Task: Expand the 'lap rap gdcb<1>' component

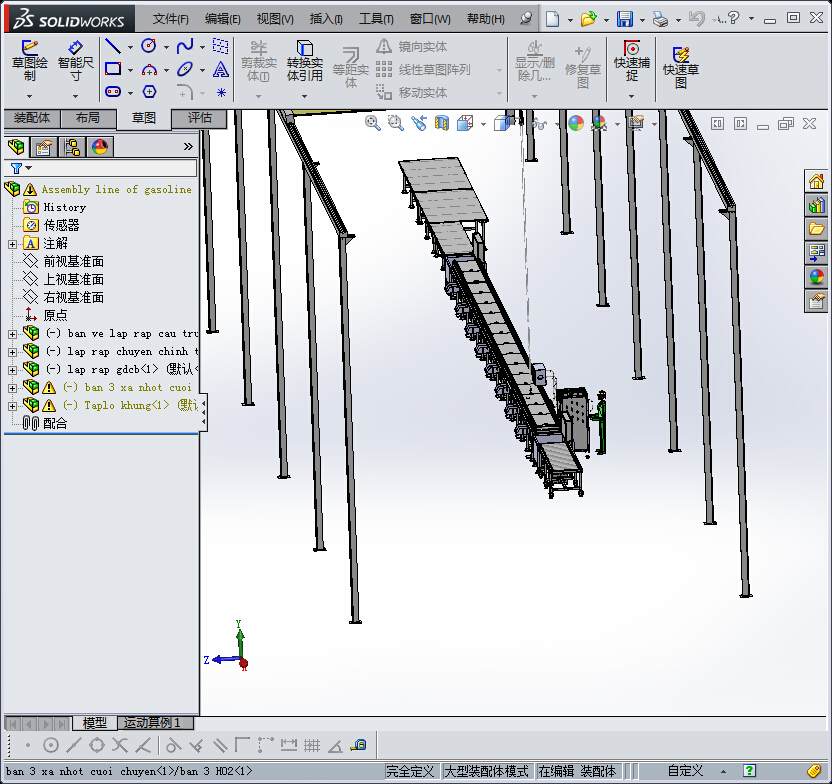Action: (12, 370)
